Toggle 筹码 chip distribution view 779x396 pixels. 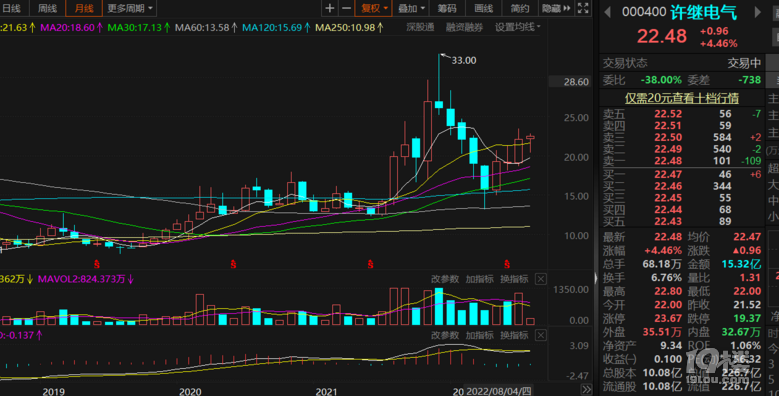click(x=447, y=8)
